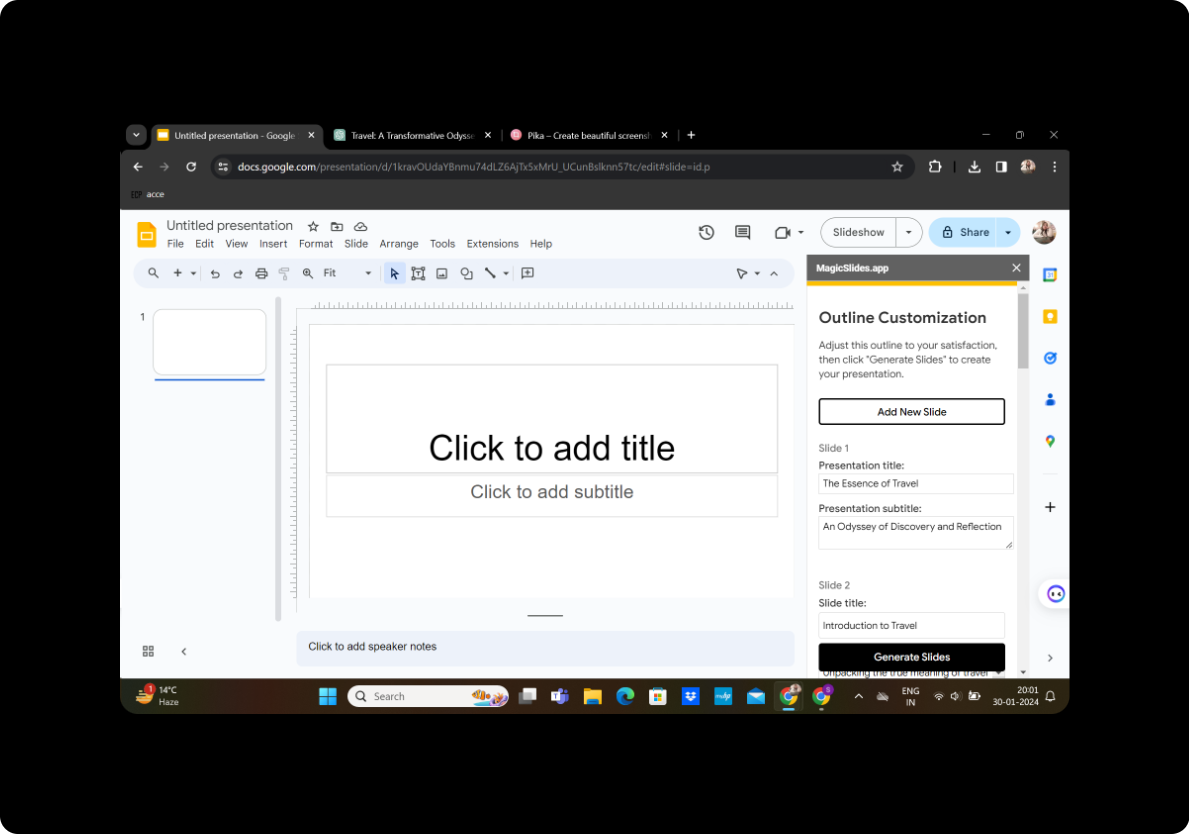Image resolution: width=1189 pixels, height=834 pixels.
Task: Open the Google Slides home icon
Action: click(x=146, y=234)
